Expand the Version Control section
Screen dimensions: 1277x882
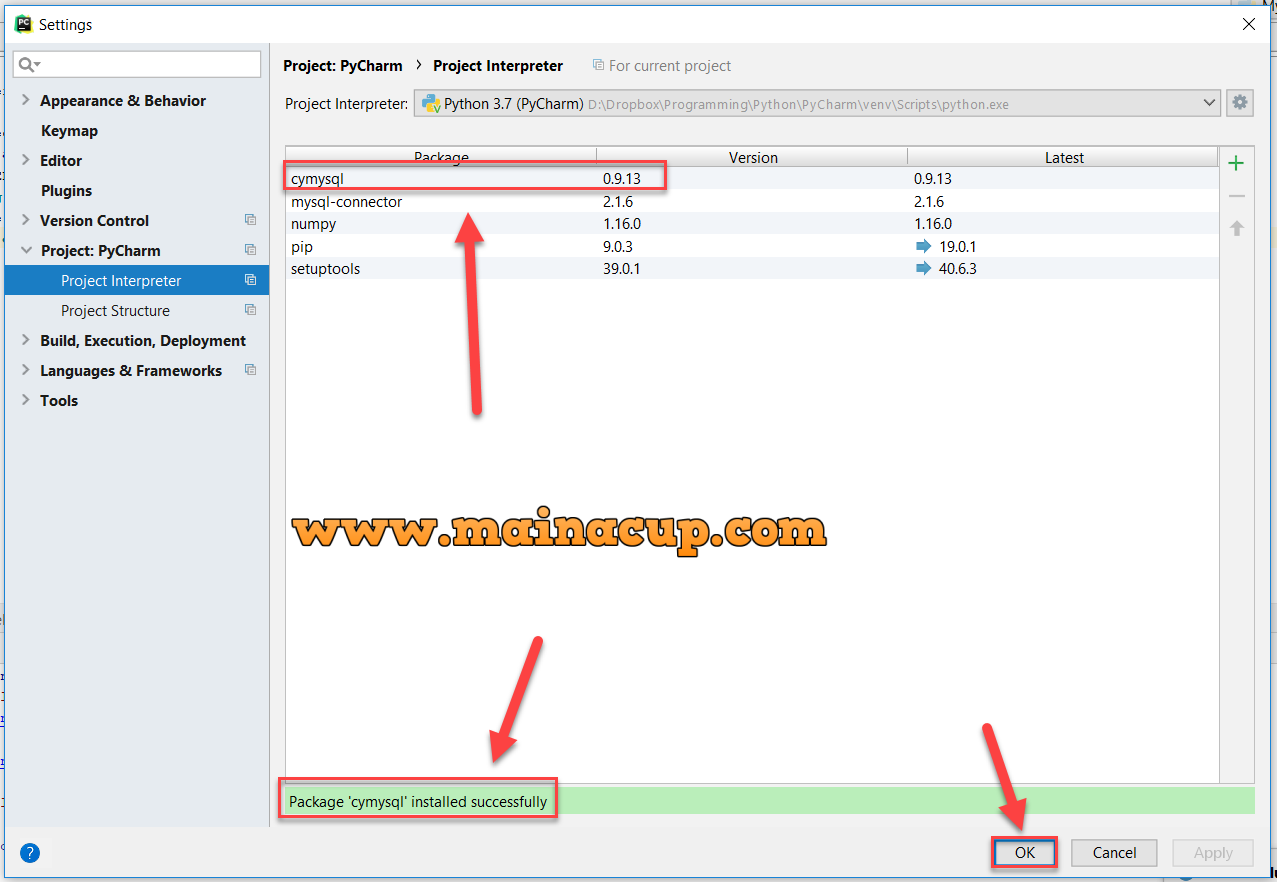click(26, 220)
